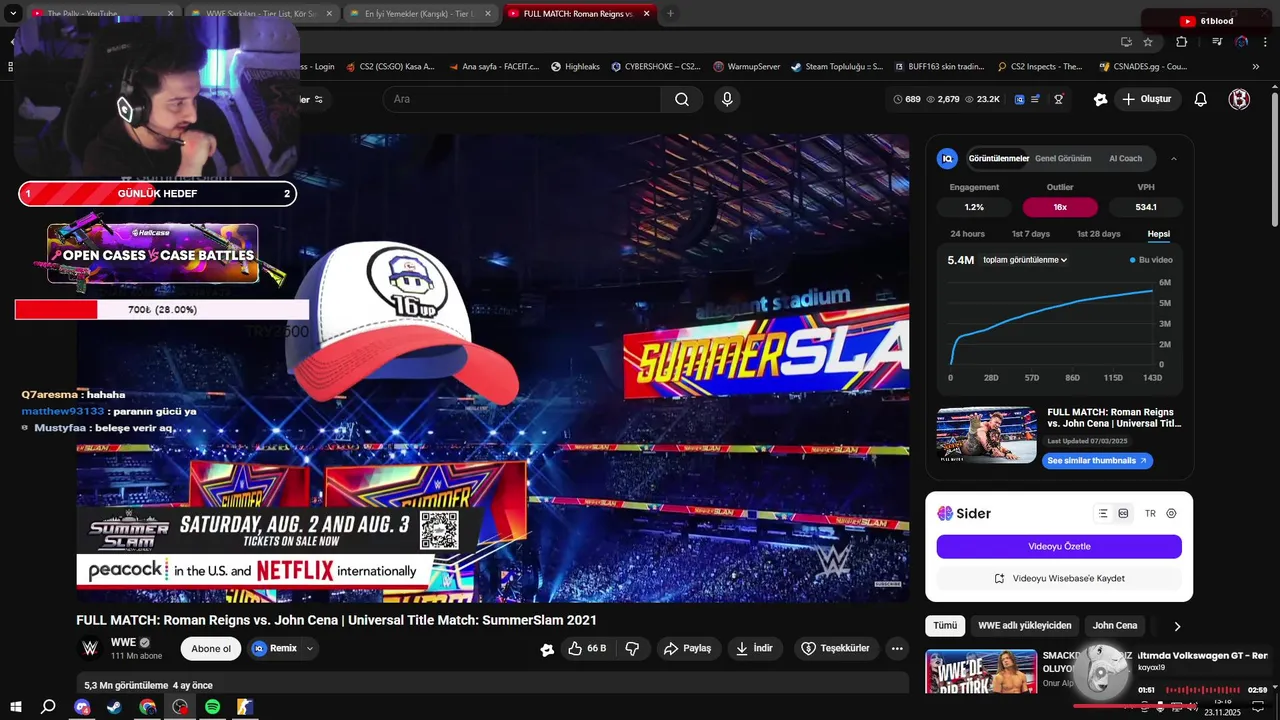
Task: Dislike the video with thumbs down
Action: [632, 648]
